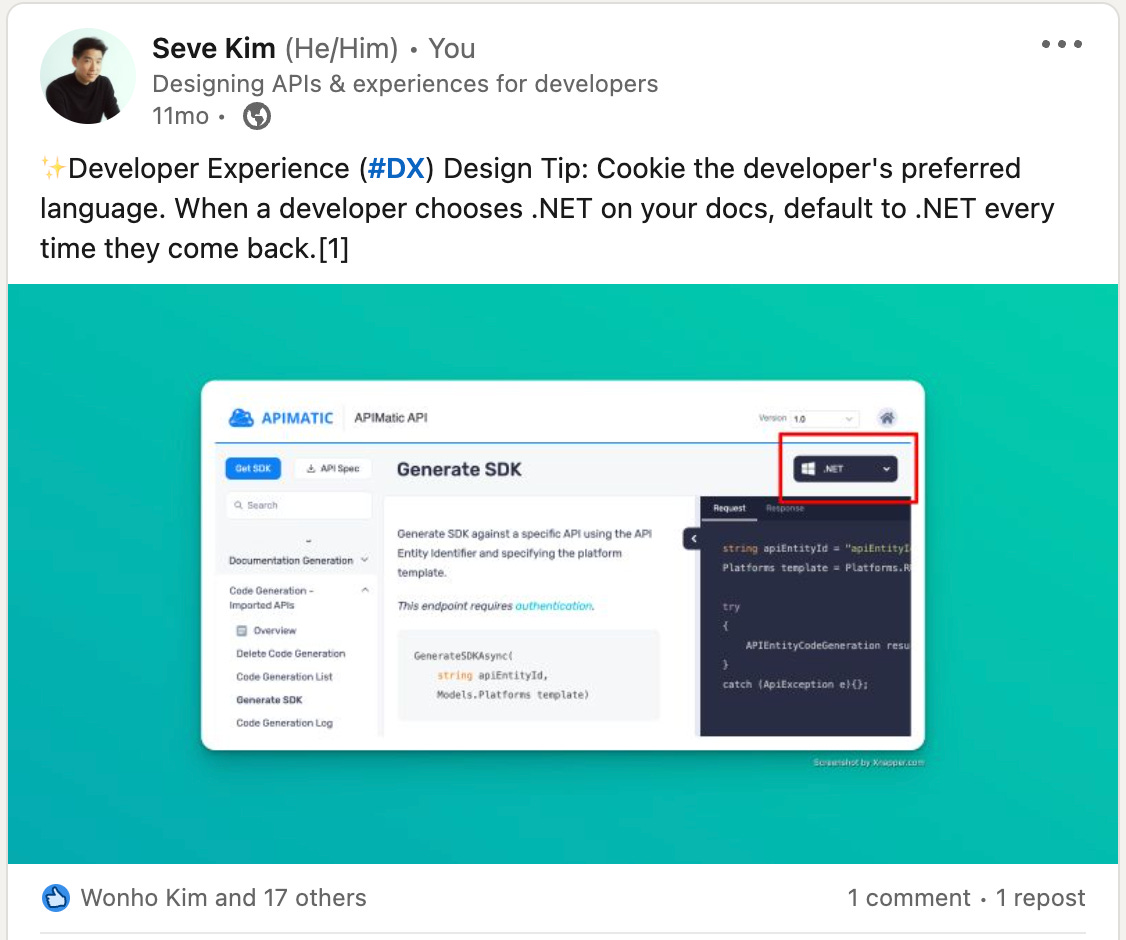Click the Windows icon in the .NET selector
Image resolution: width=1126 pixels, height=940 pixels.
tap(810, 468)
